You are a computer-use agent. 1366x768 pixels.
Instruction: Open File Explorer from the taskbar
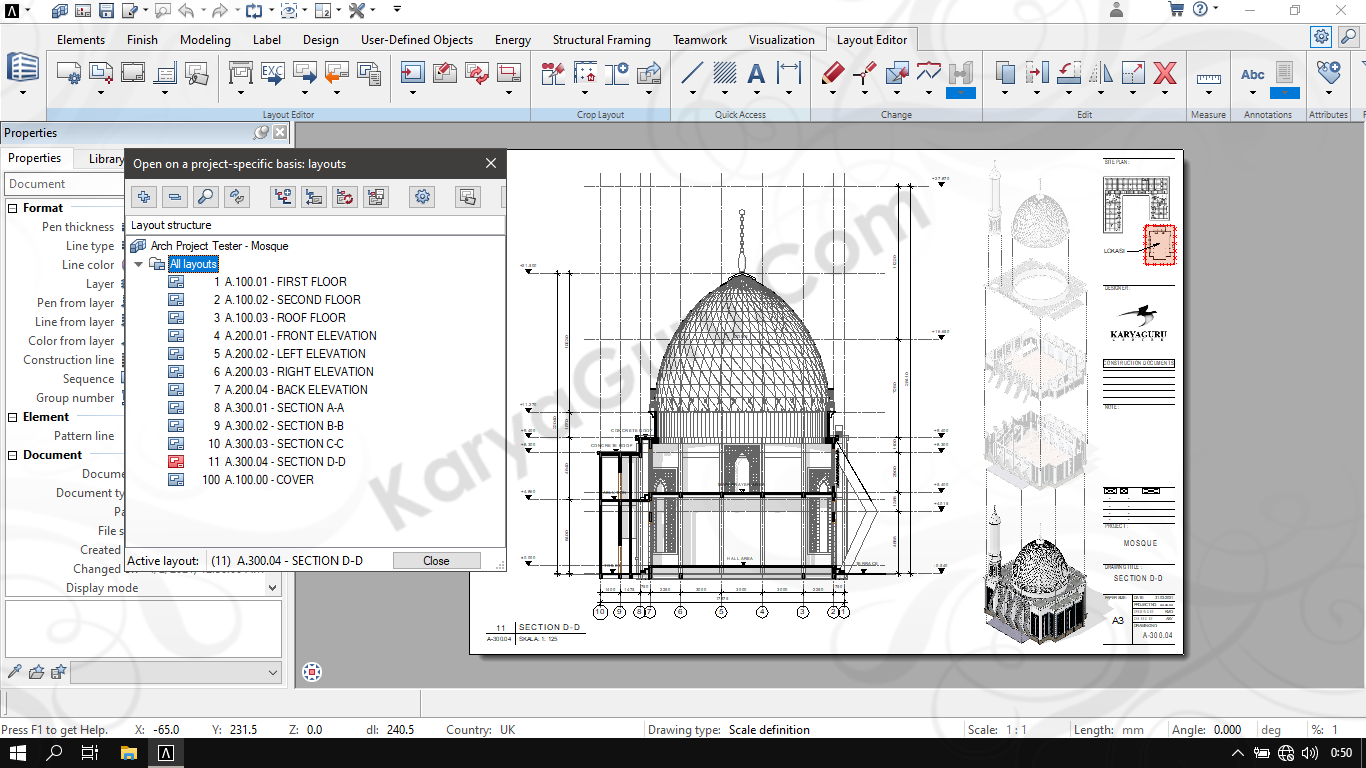(128, 753)
